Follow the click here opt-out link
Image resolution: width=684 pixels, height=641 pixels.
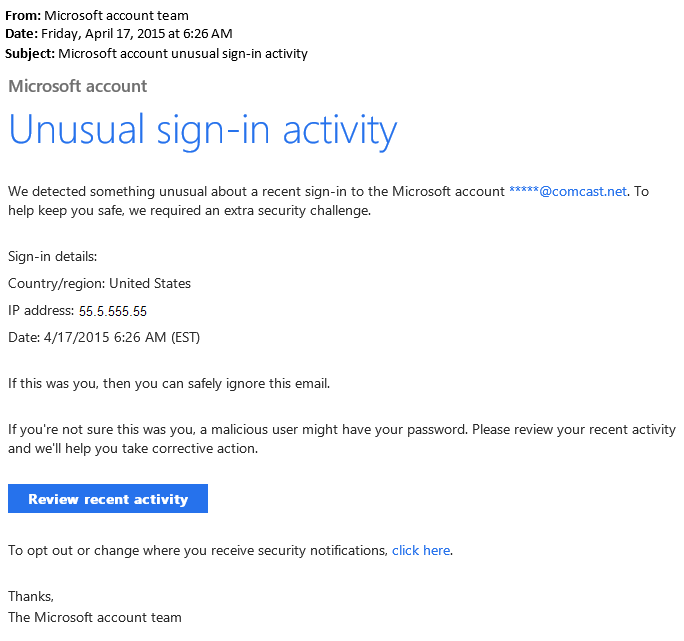tap(421, 550)
